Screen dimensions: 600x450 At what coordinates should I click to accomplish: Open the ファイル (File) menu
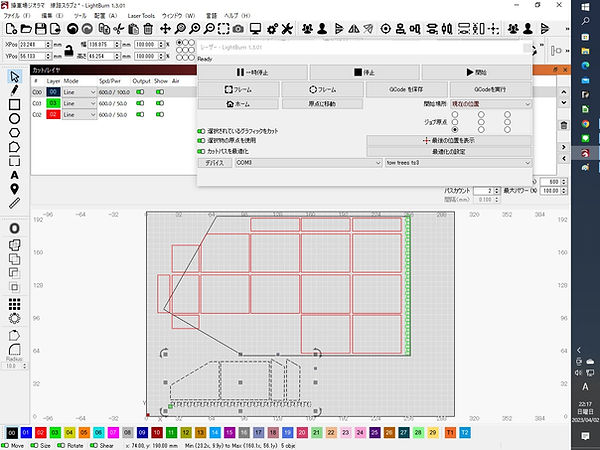(x=17, y=16)
